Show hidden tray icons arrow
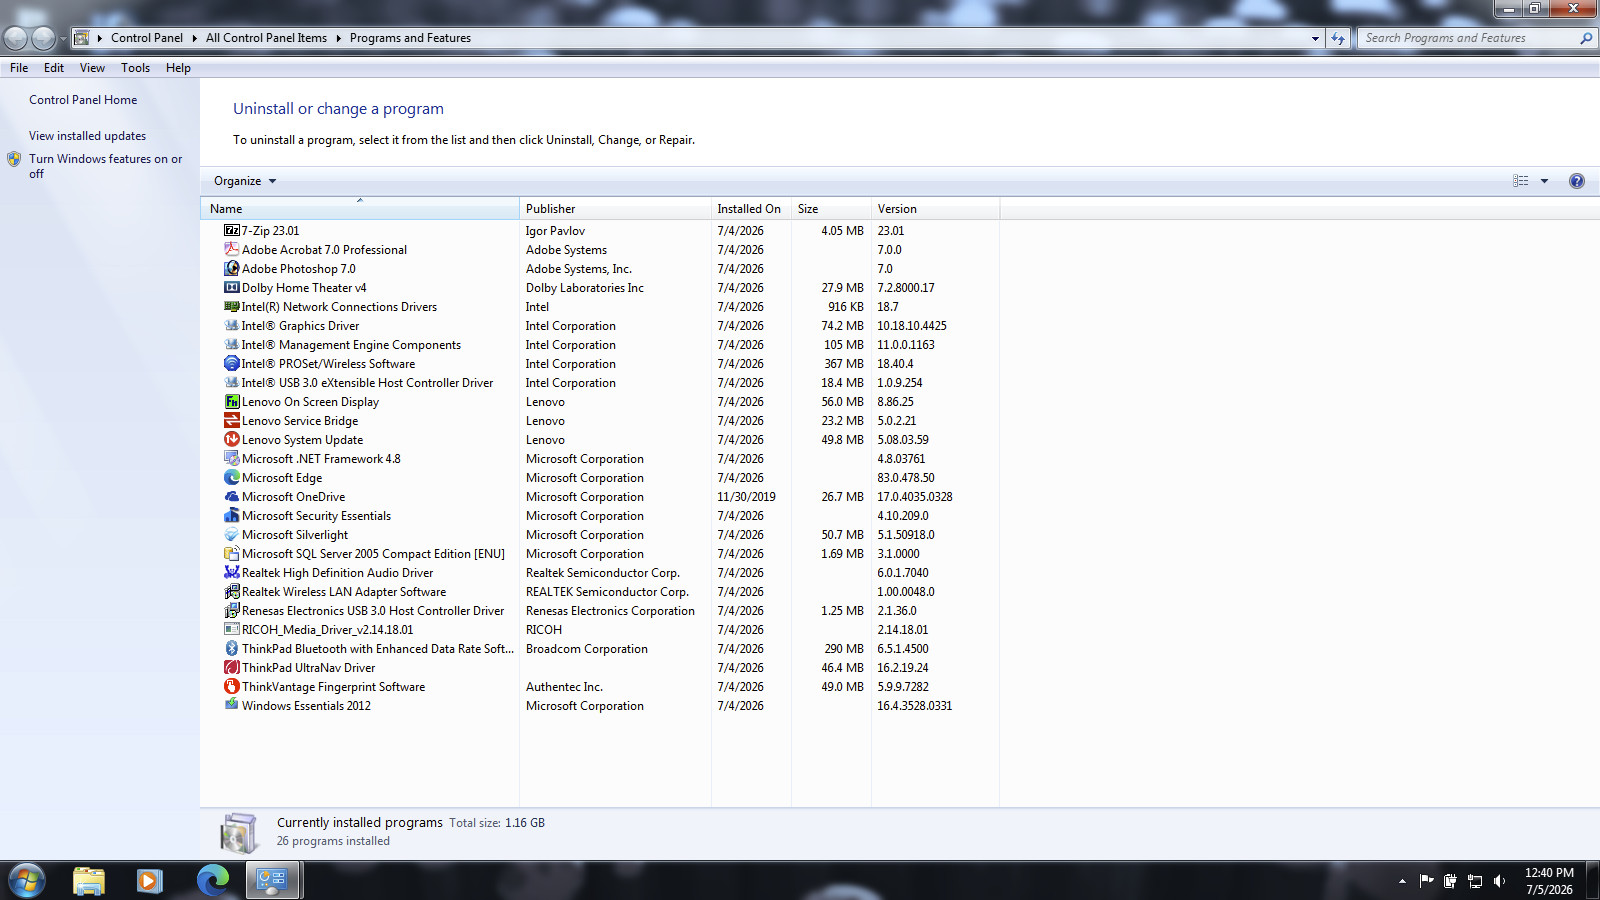 coord(1402,881)
